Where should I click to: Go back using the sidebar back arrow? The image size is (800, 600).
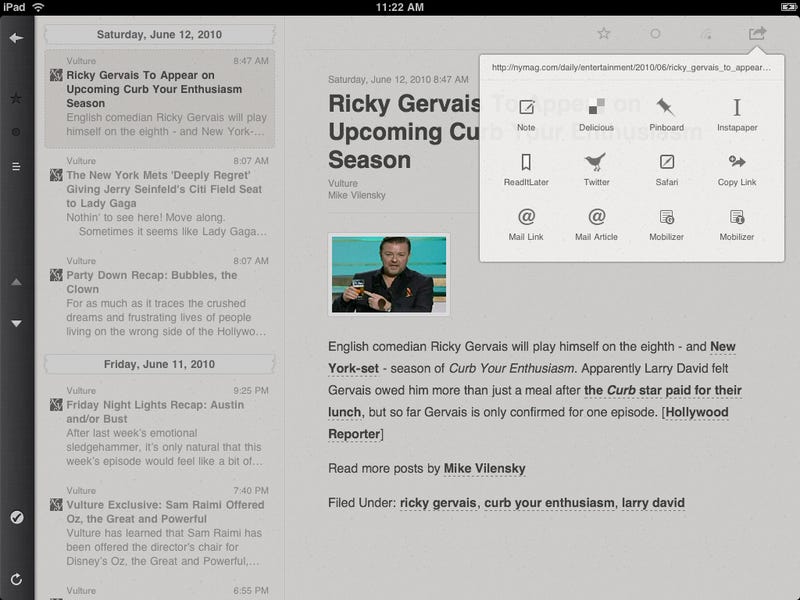[x=16, y=38]
